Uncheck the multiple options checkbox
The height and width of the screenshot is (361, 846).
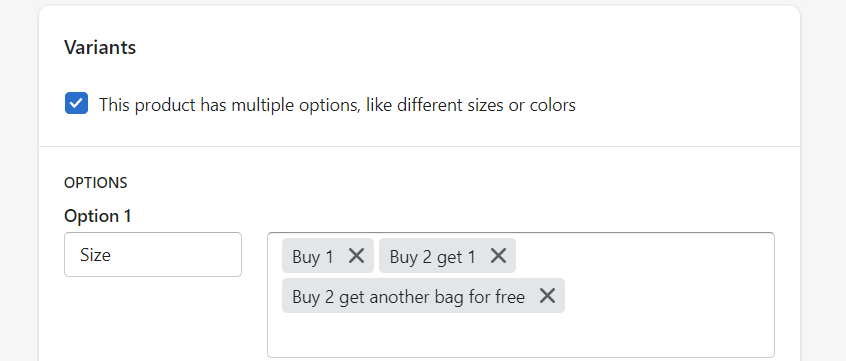[77, 103]
